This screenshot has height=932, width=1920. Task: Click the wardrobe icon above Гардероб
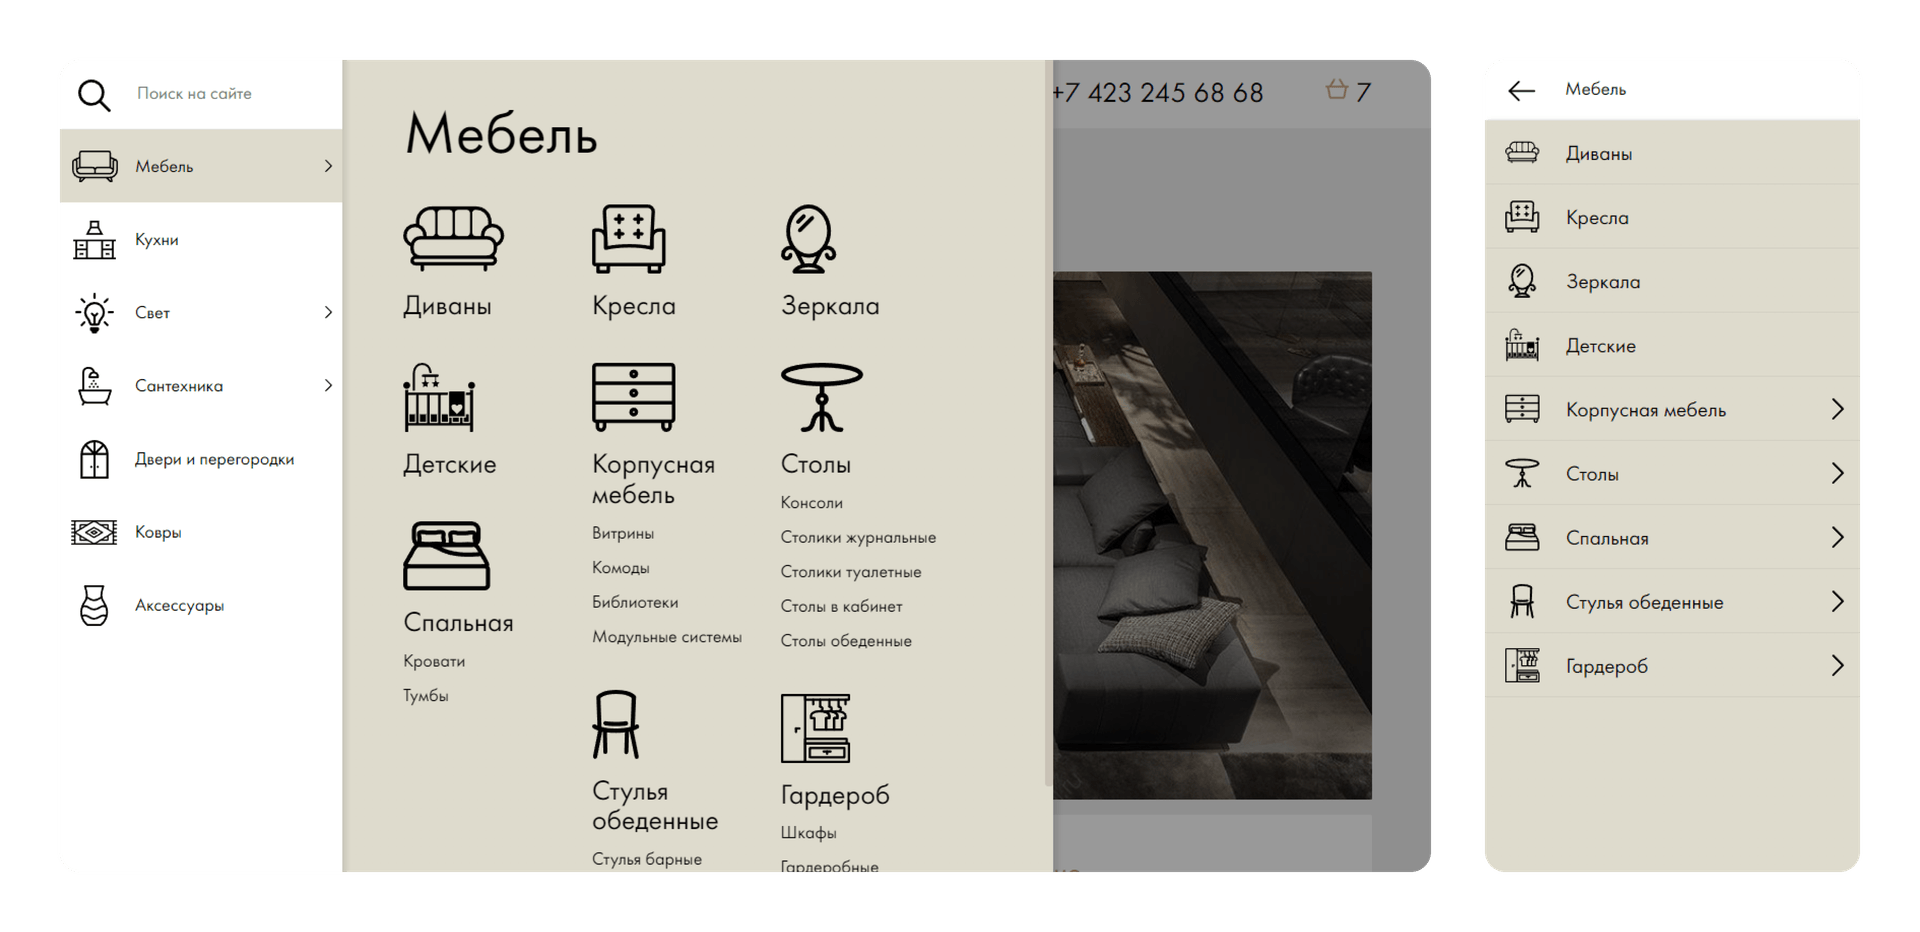[x=815, y=728]
